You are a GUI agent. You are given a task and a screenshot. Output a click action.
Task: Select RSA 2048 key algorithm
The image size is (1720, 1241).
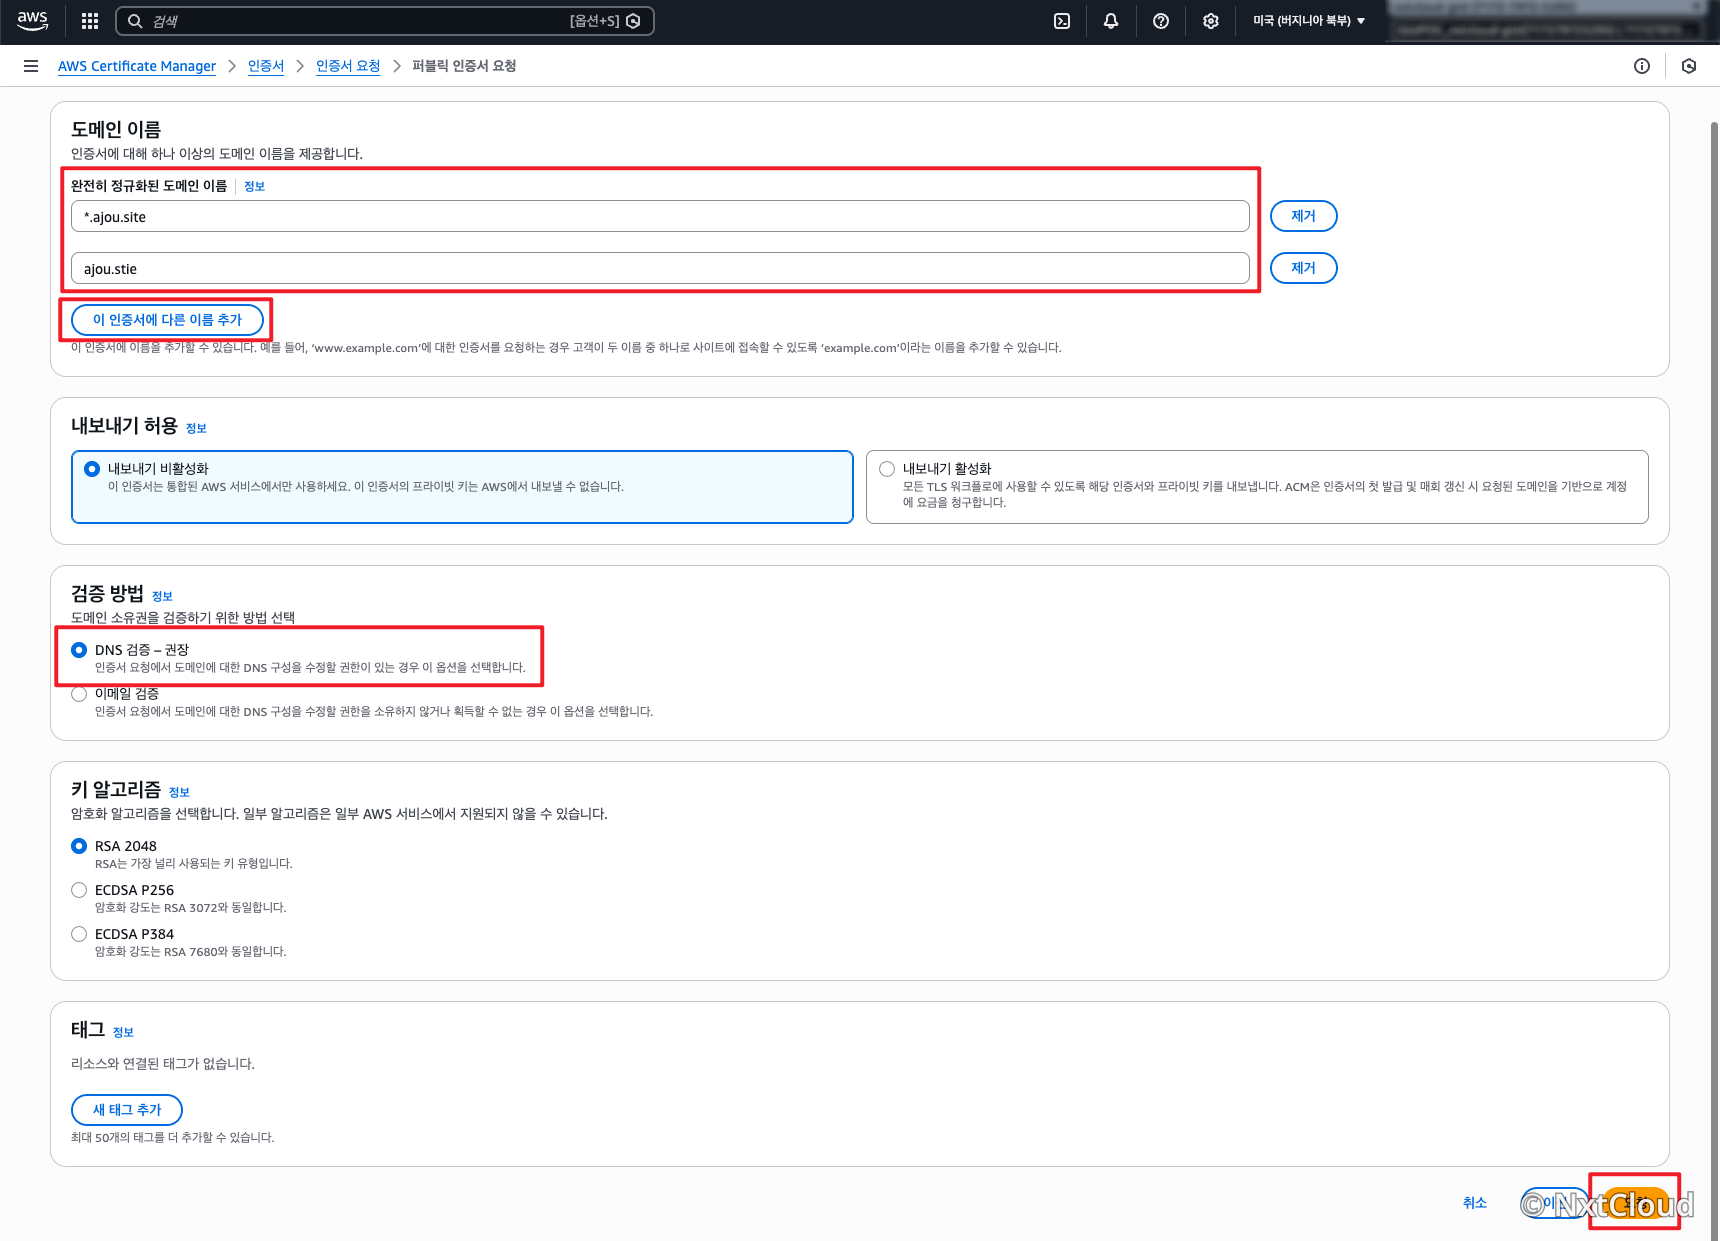79,846
